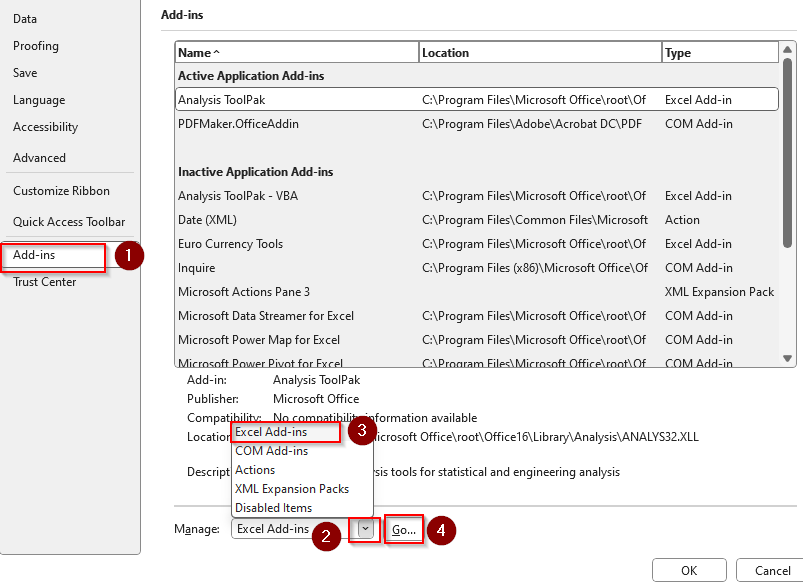Expand the Manage dropdown arrow

[x=365, y=530]
